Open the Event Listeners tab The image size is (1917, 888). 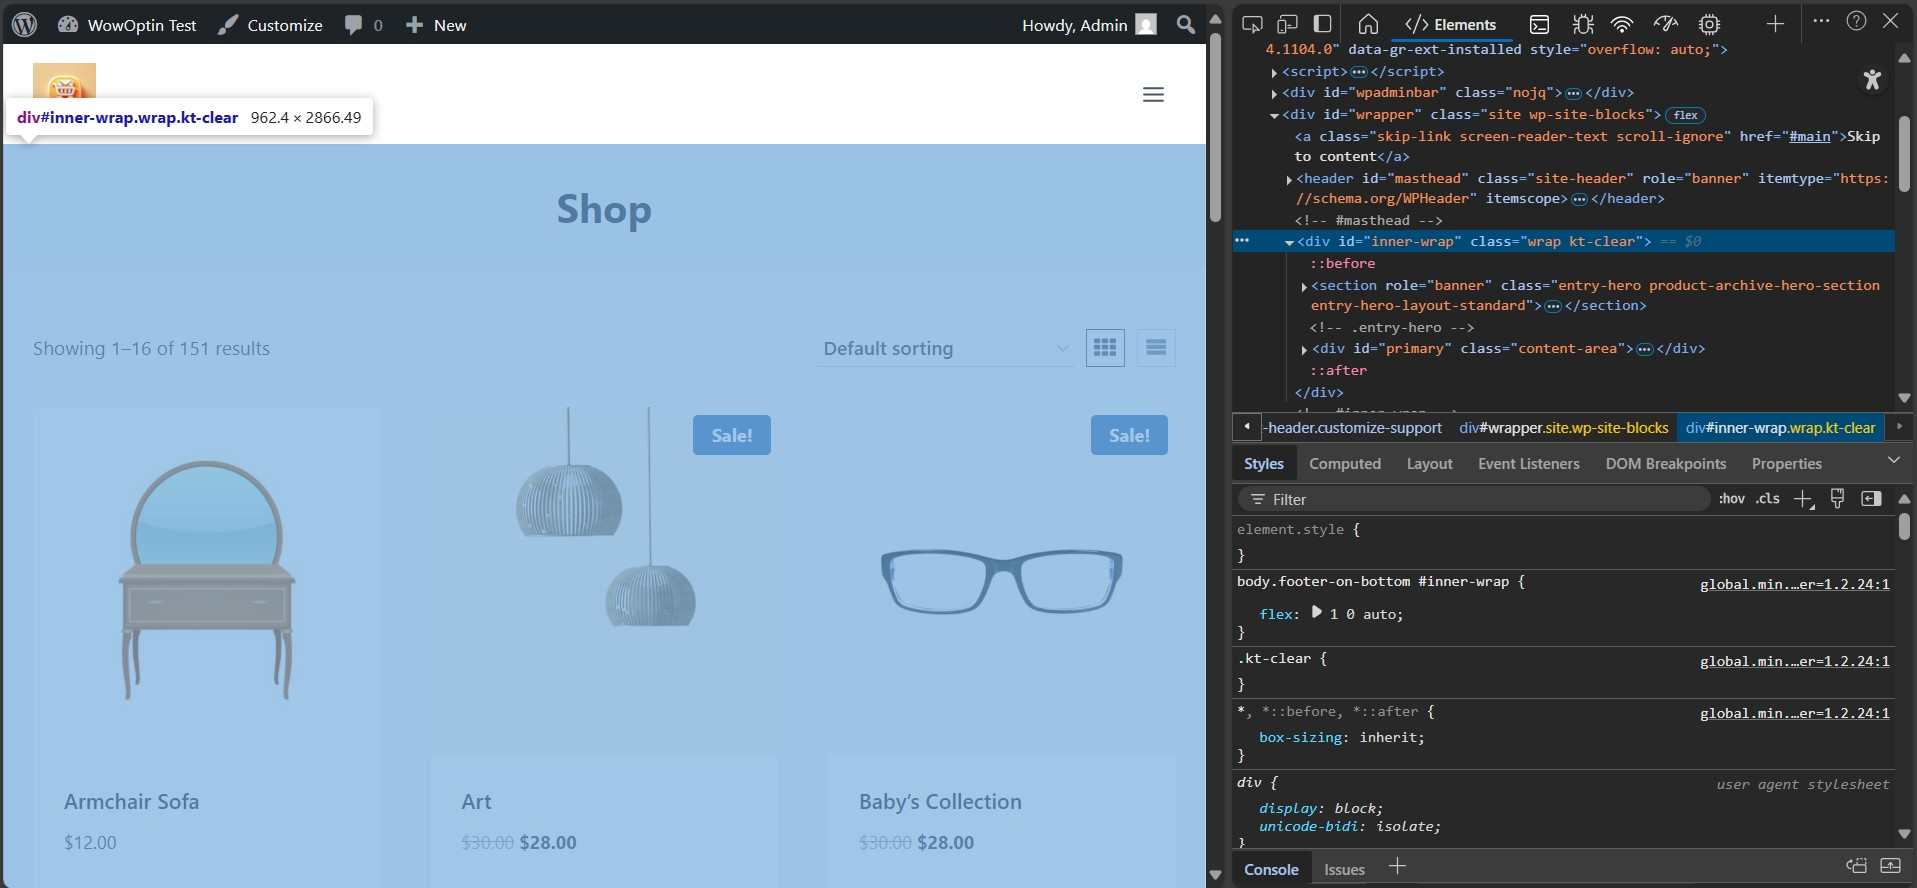[x=1529, y=463]
